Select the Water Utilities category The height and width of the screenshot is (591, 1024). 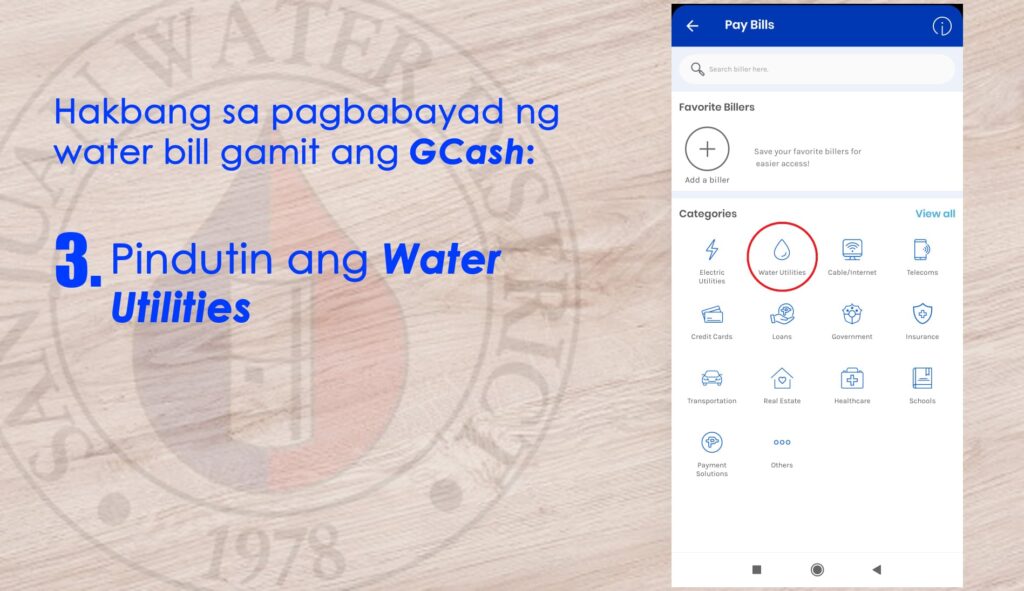click(782, 257)
